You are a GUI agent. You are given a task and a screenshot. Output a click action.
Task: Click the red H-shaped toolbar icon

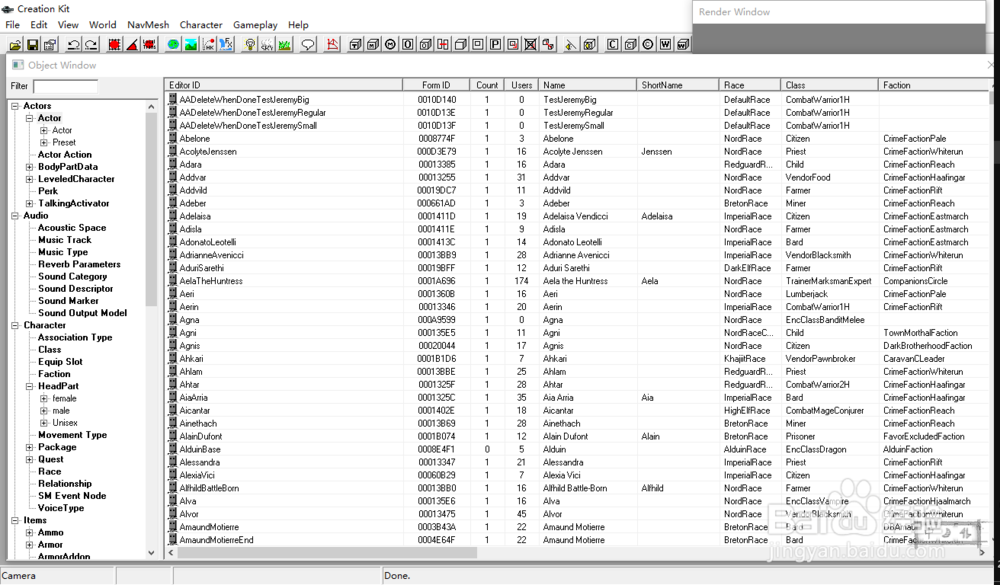(x=443, y=44)
